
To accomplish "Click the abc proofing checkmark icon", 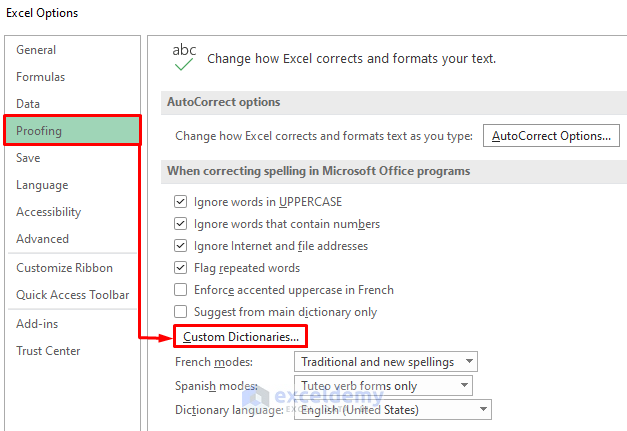I will [x=184, y=57].
